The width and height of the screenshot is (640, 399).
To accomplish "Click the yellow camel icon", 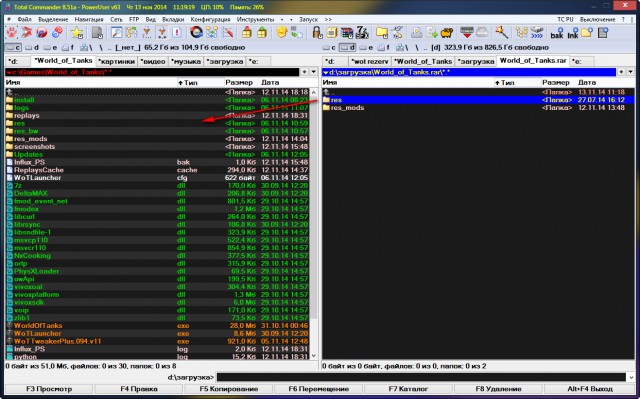I will 447,33.
